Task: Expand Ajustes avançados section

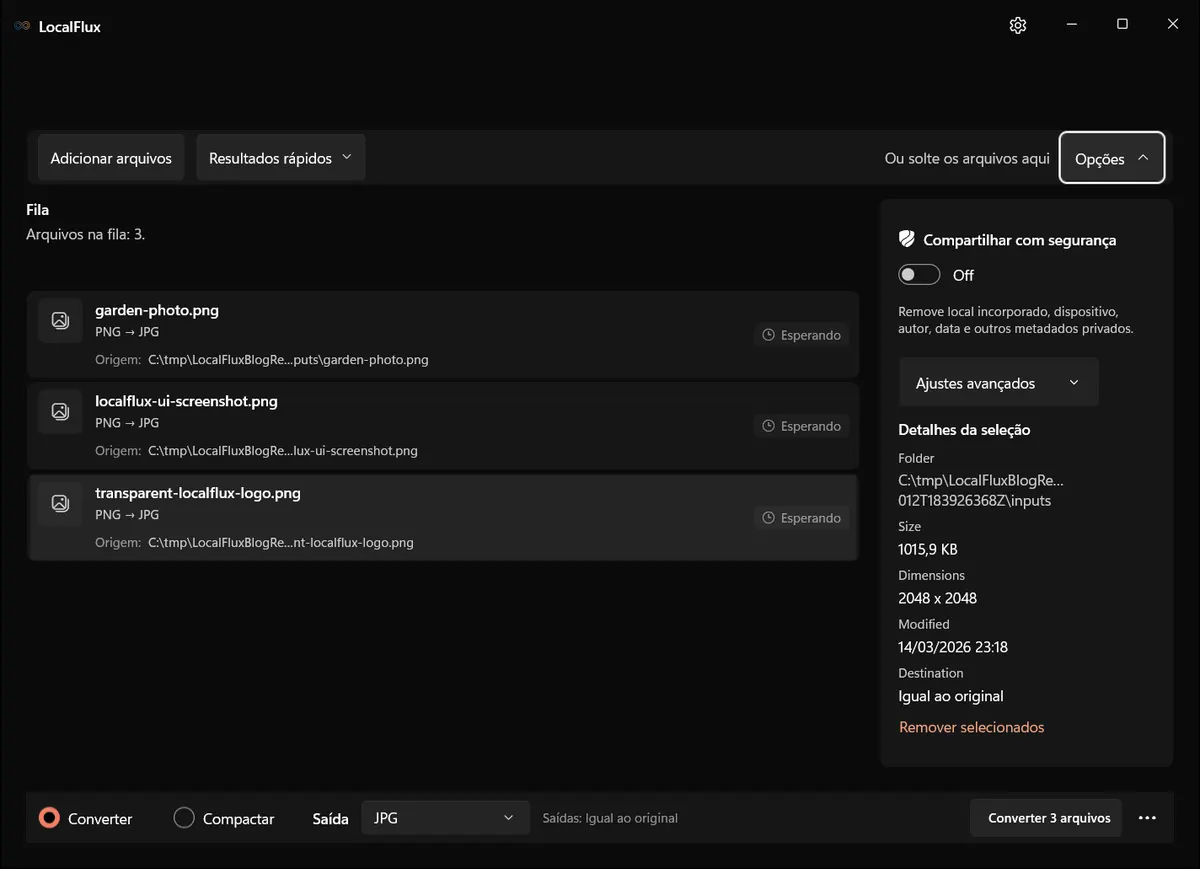Action: coord(998,383)
